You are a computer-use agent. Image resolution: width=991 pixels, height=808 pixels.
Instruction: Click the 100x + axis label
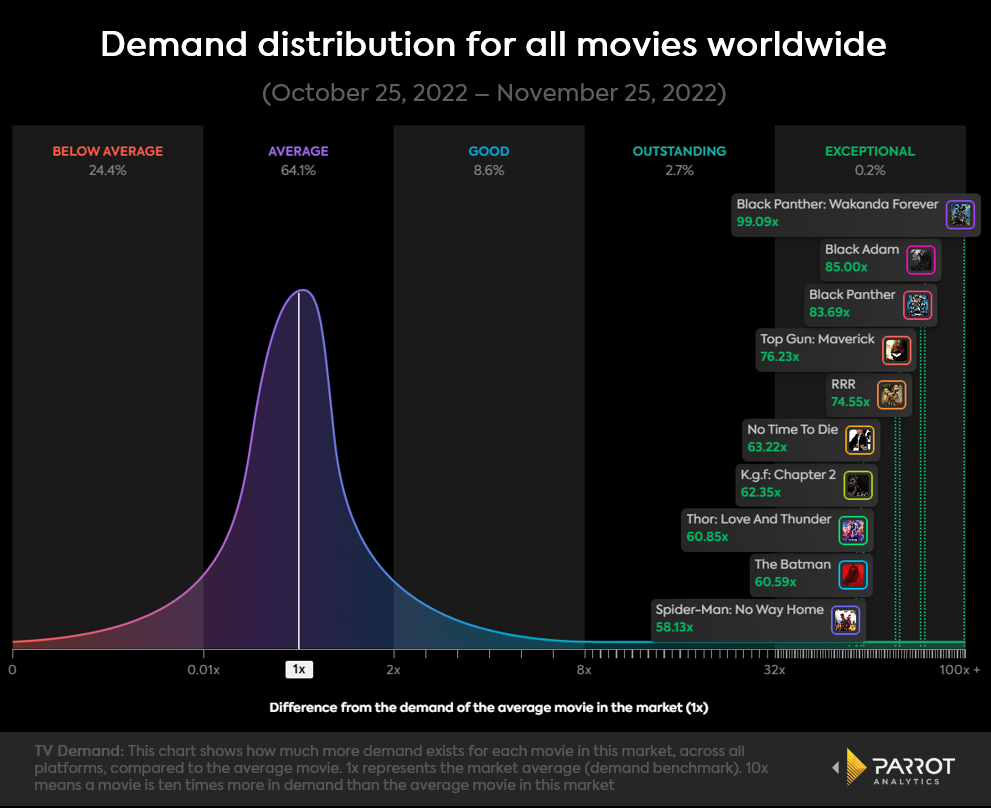(x=959, y=670)
